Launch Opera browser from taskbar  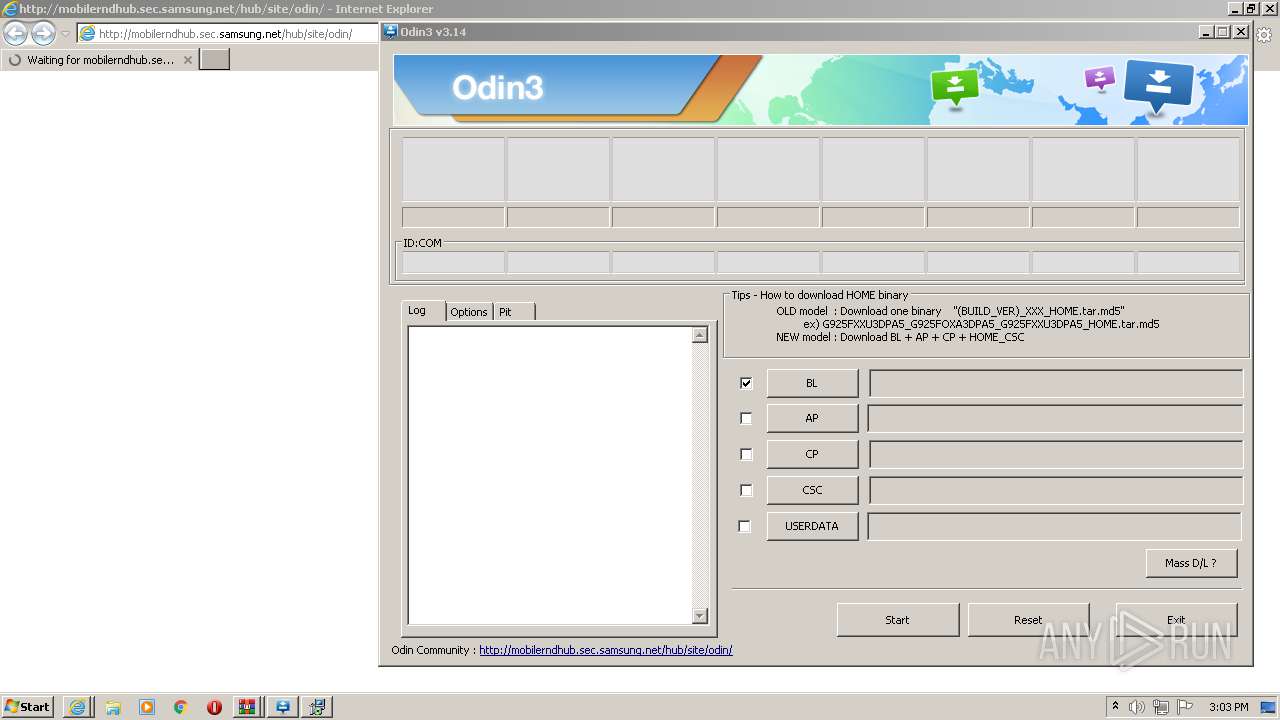click(214, 707)
